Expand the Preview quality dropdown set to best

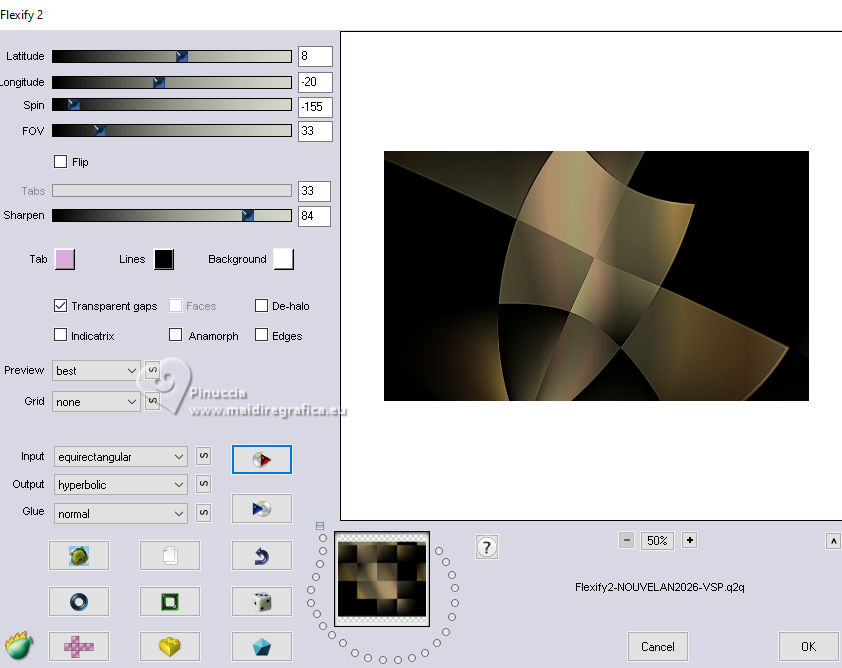(x=98, y=371)
